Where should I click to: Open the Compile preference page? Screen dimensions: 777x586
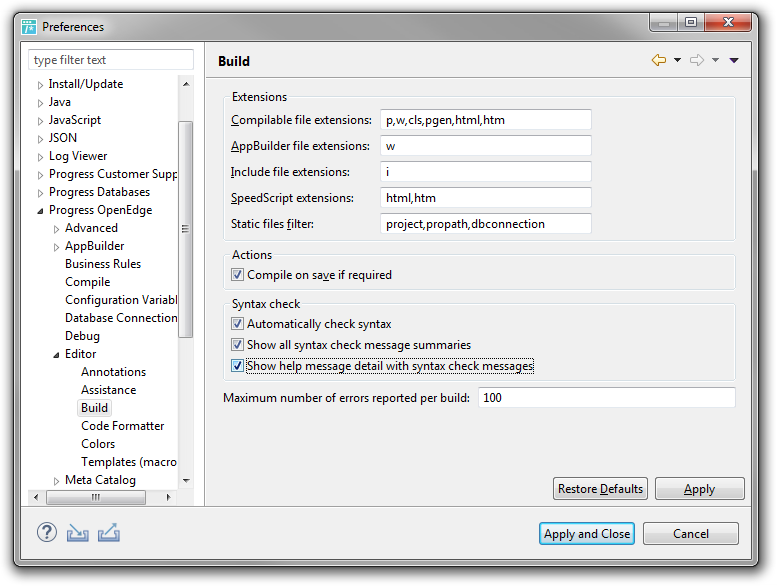[88, 282]
